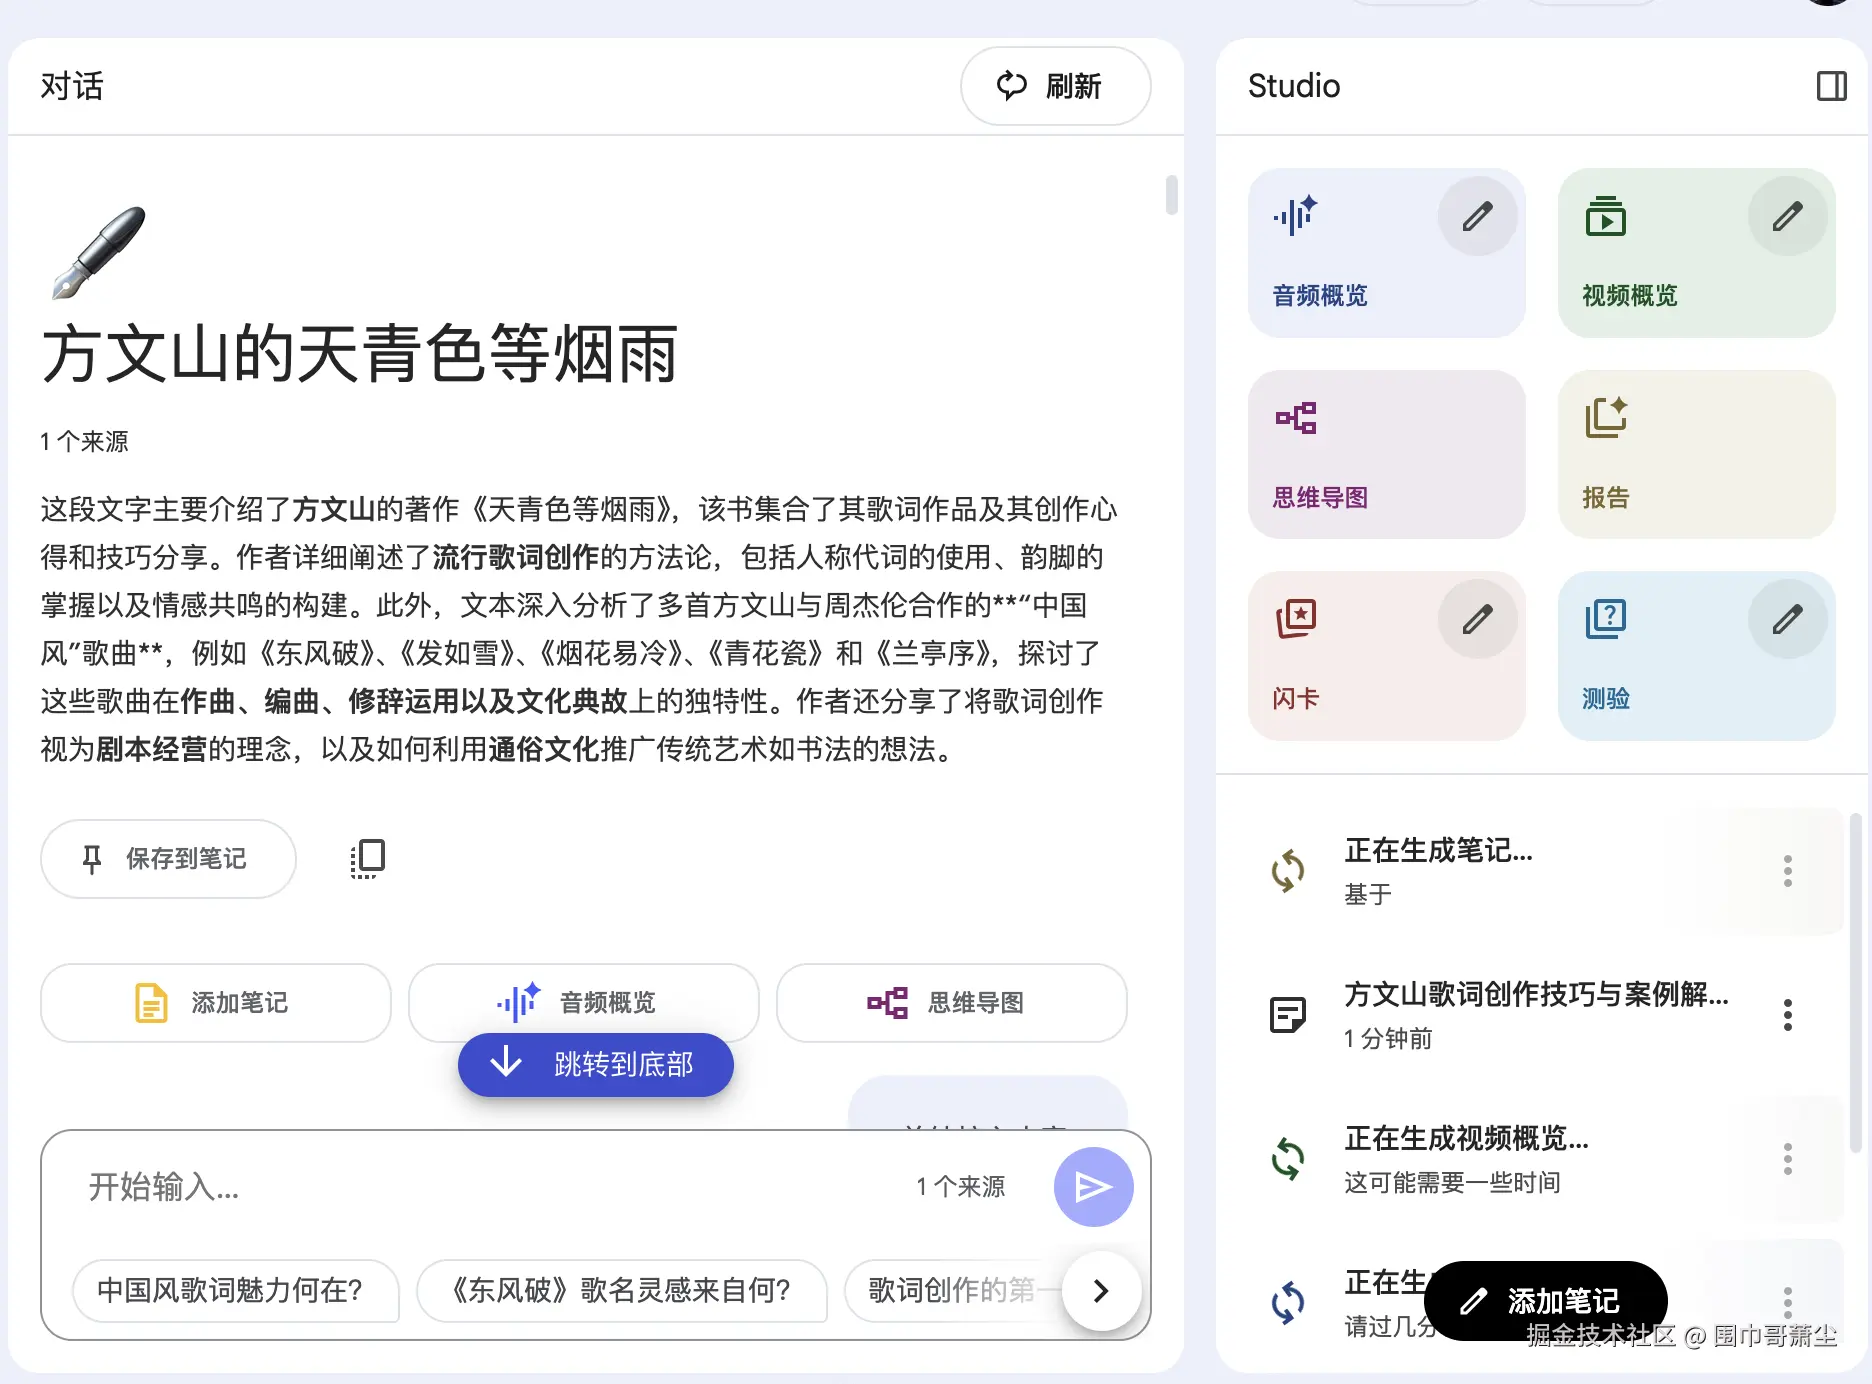This screenshot has width=1872, height=1384.
Task: Collapse the Studio panel
Action: point(1832,87)
